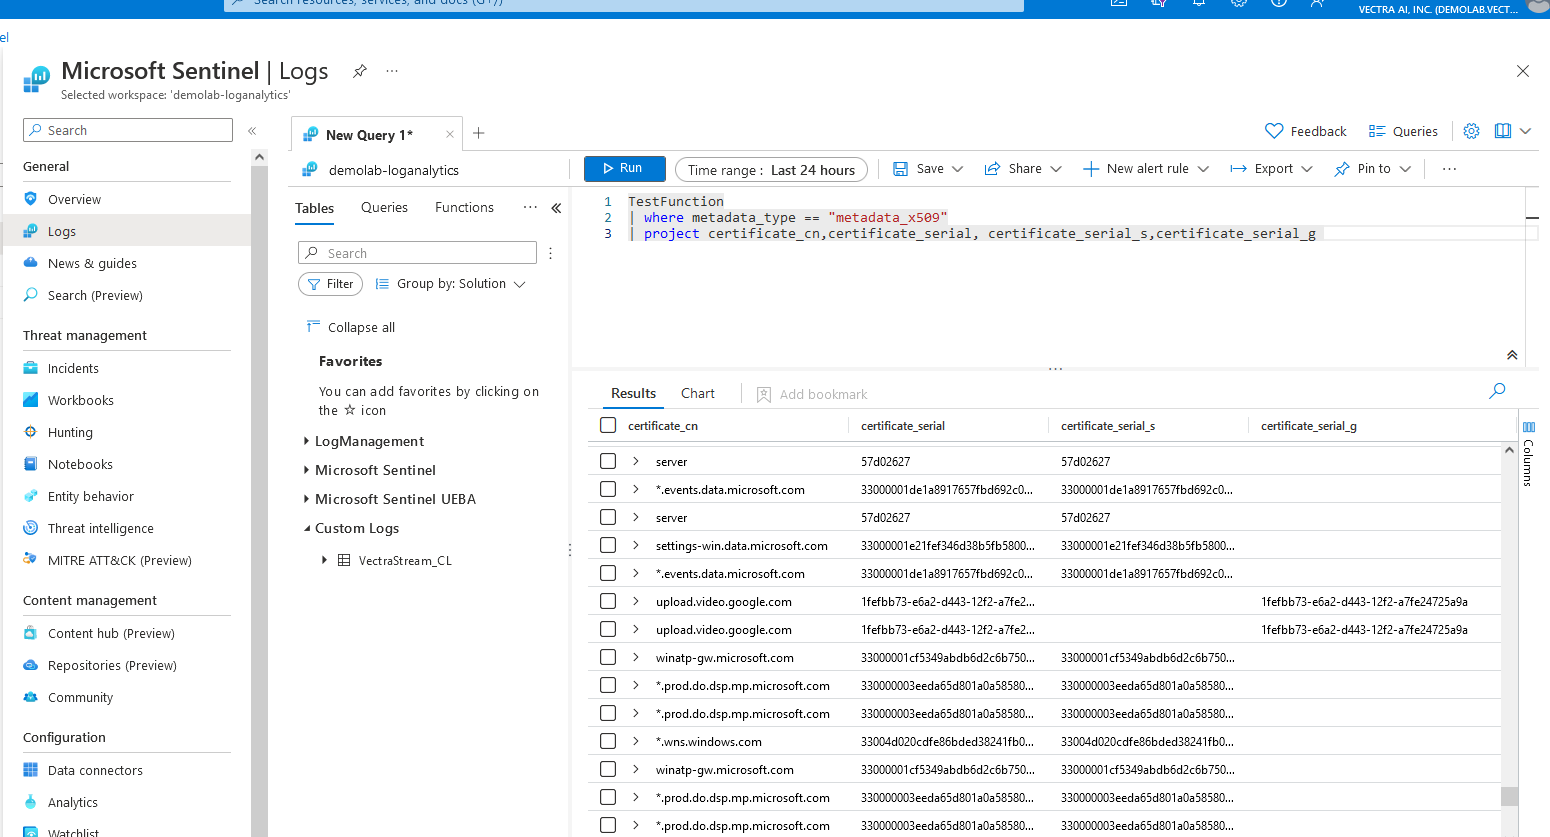The width and height of the screenshot is (1550, 837).
Task: Click Collapse all in the tables list
Action: point(351,327)
